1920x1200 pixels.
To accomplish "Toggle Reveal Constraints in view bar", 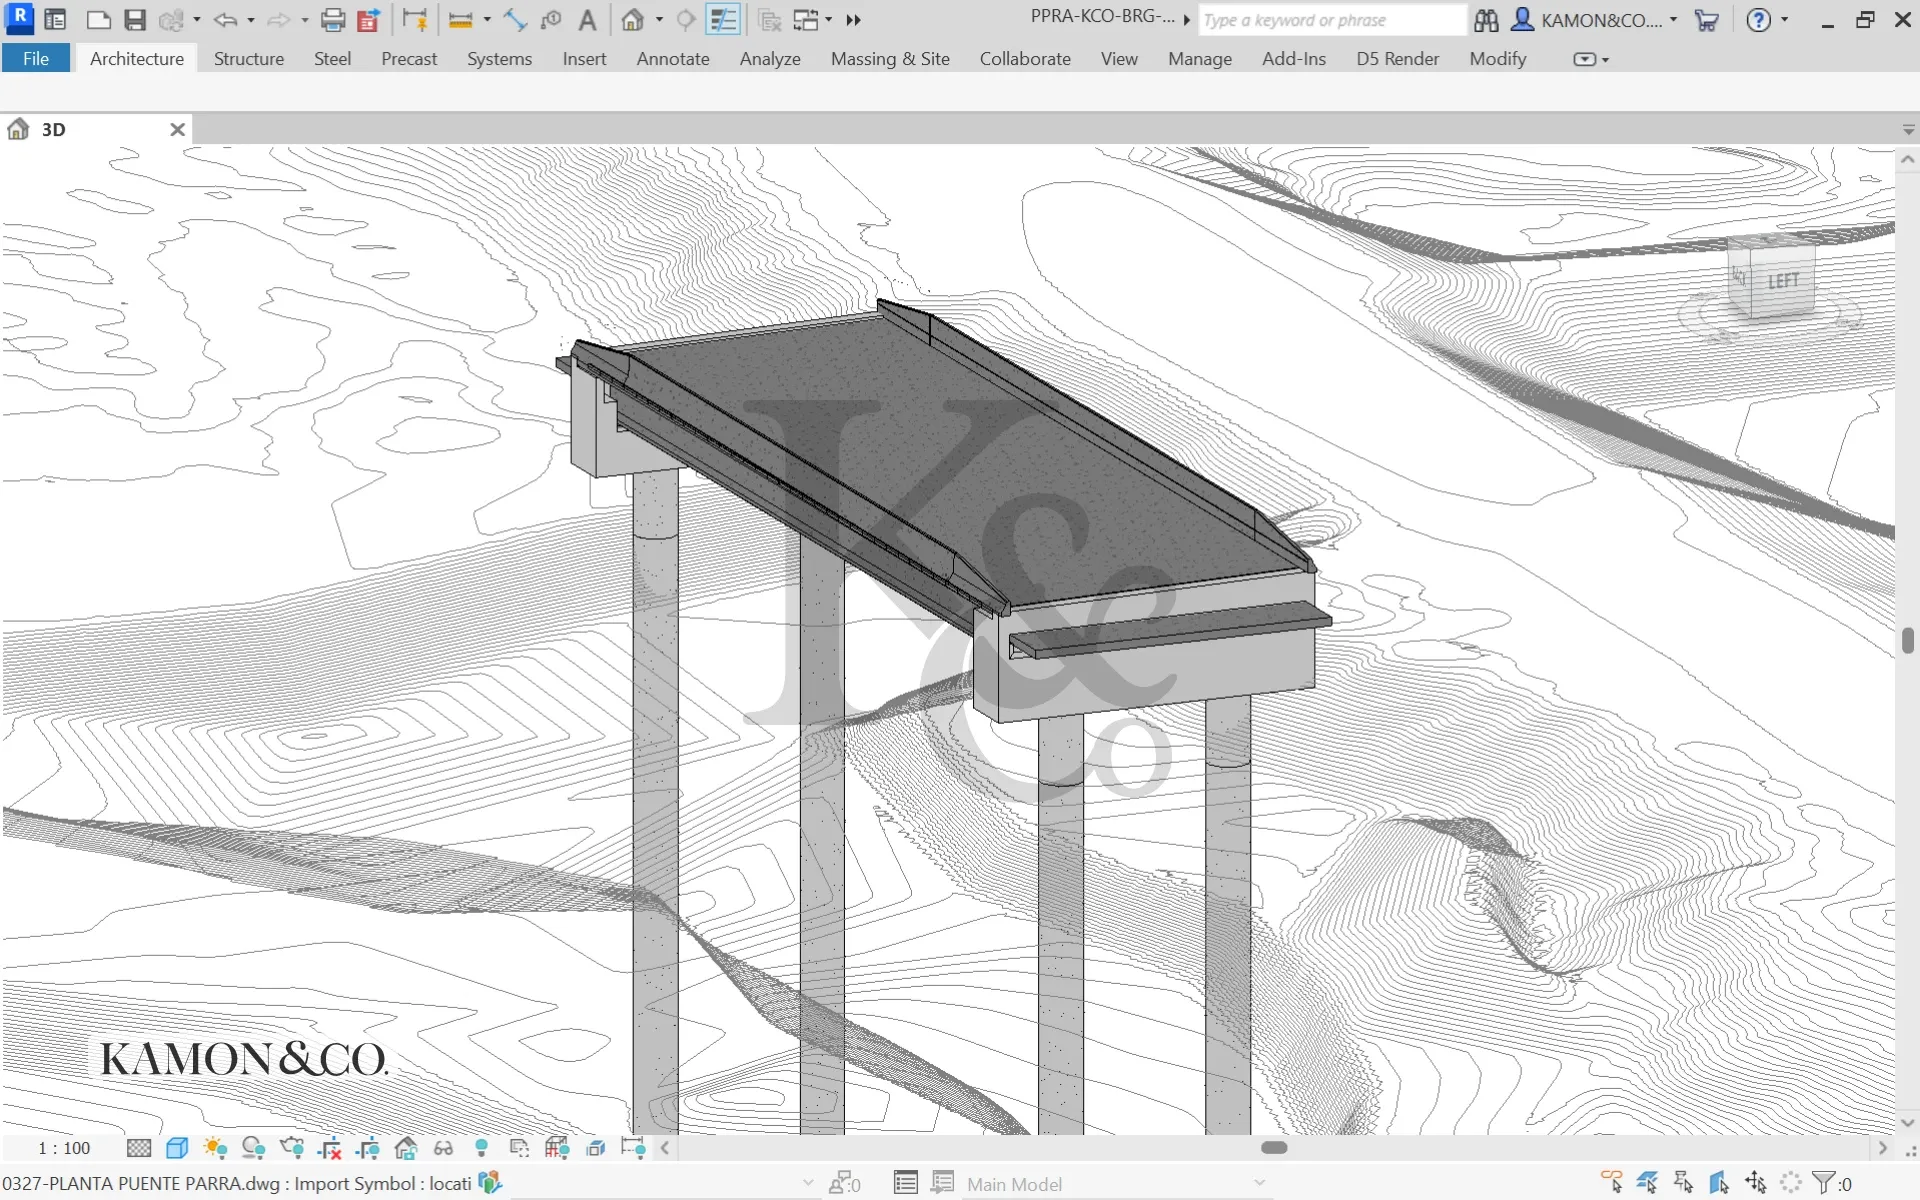I will point(633,1148).
